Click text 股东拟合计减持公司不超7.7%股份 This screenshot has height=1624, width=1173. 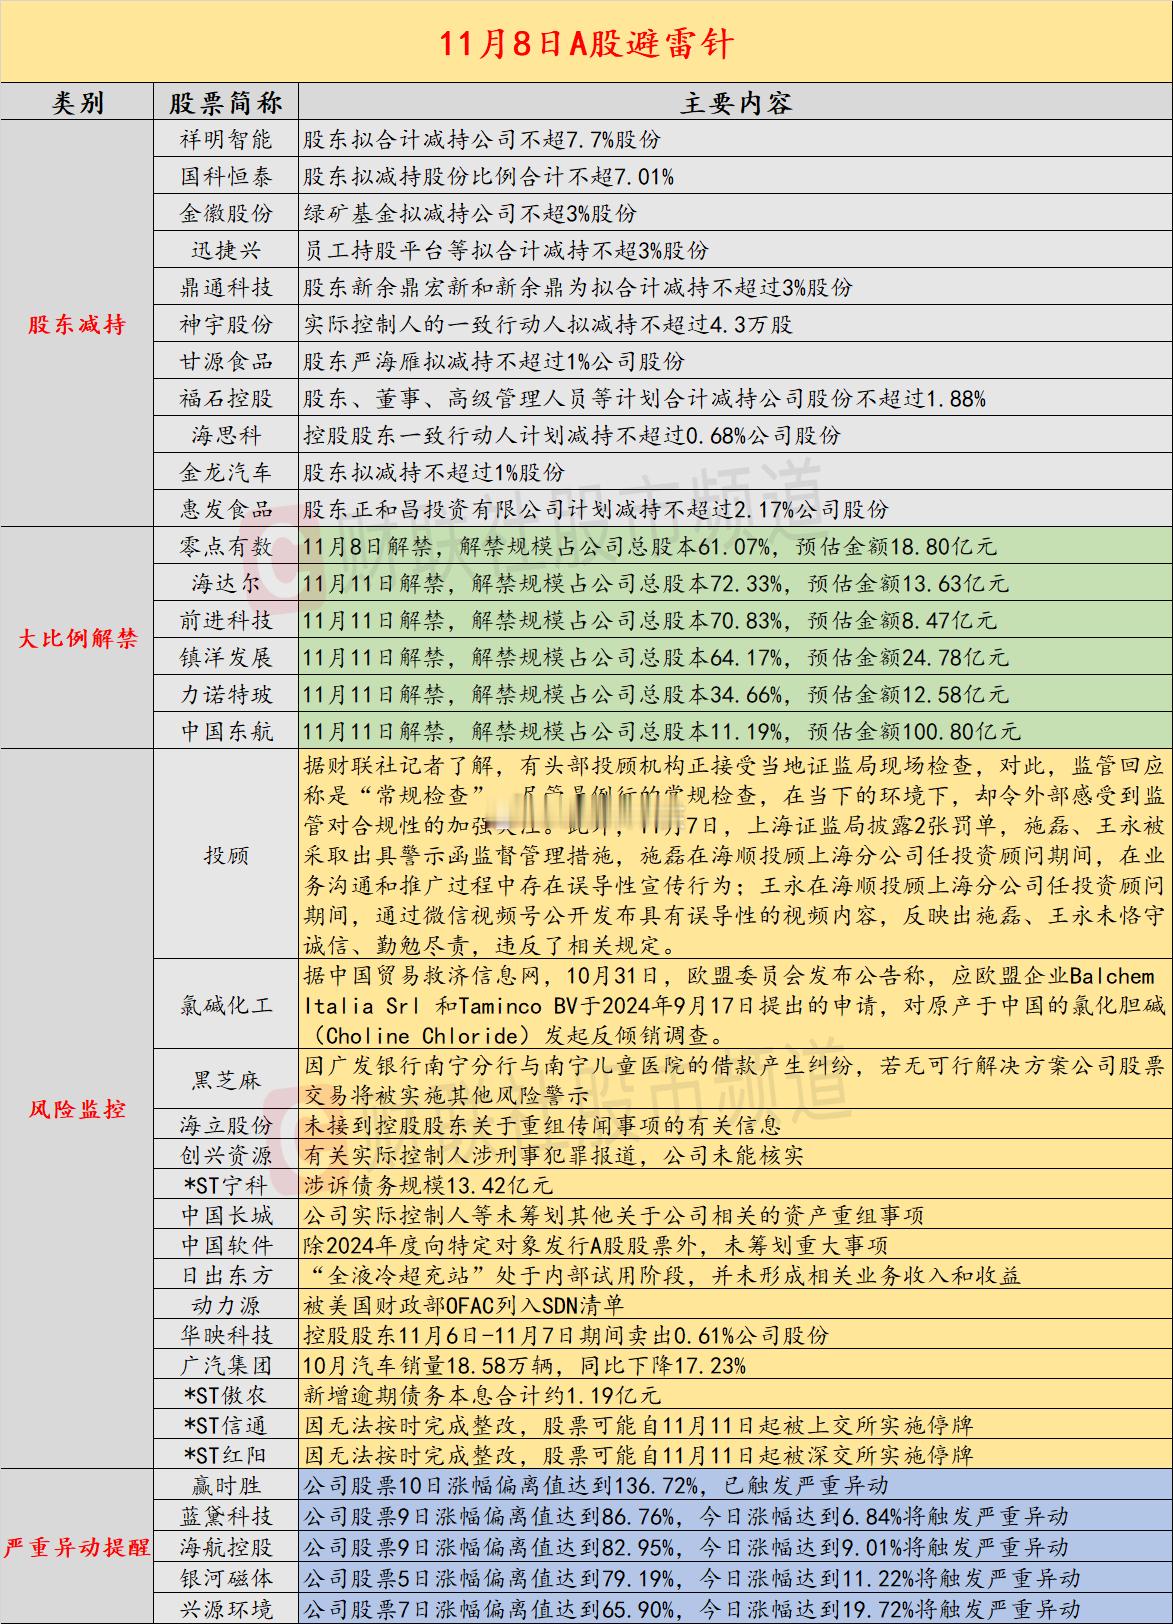click(482, 139)
